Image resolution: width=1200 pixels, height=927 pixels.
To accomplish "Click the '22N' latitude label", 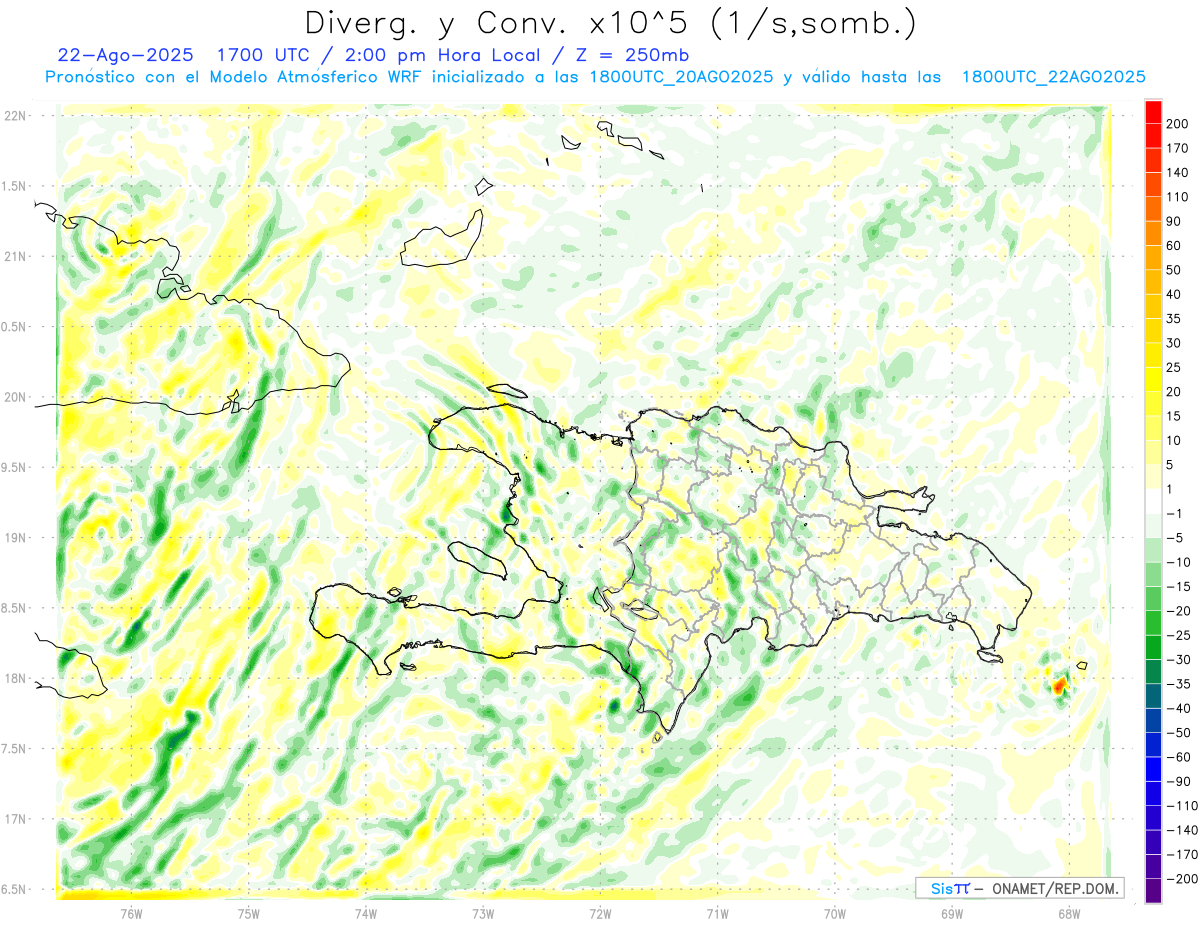I will tap(15, 116).
